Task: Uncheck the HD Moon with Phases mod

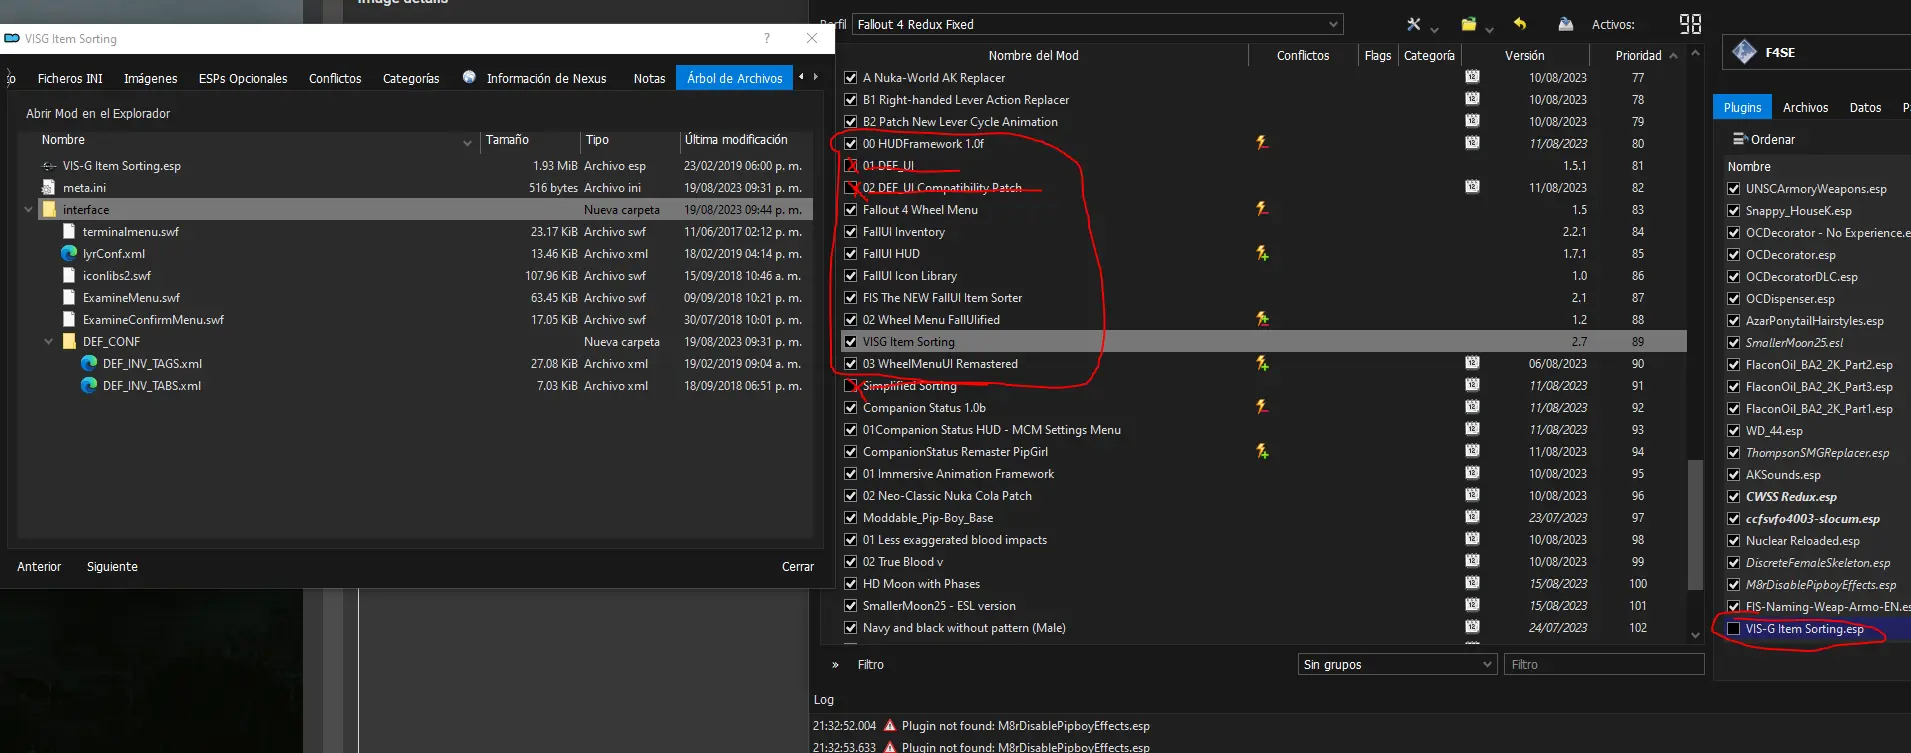Action: pos(850,583)
